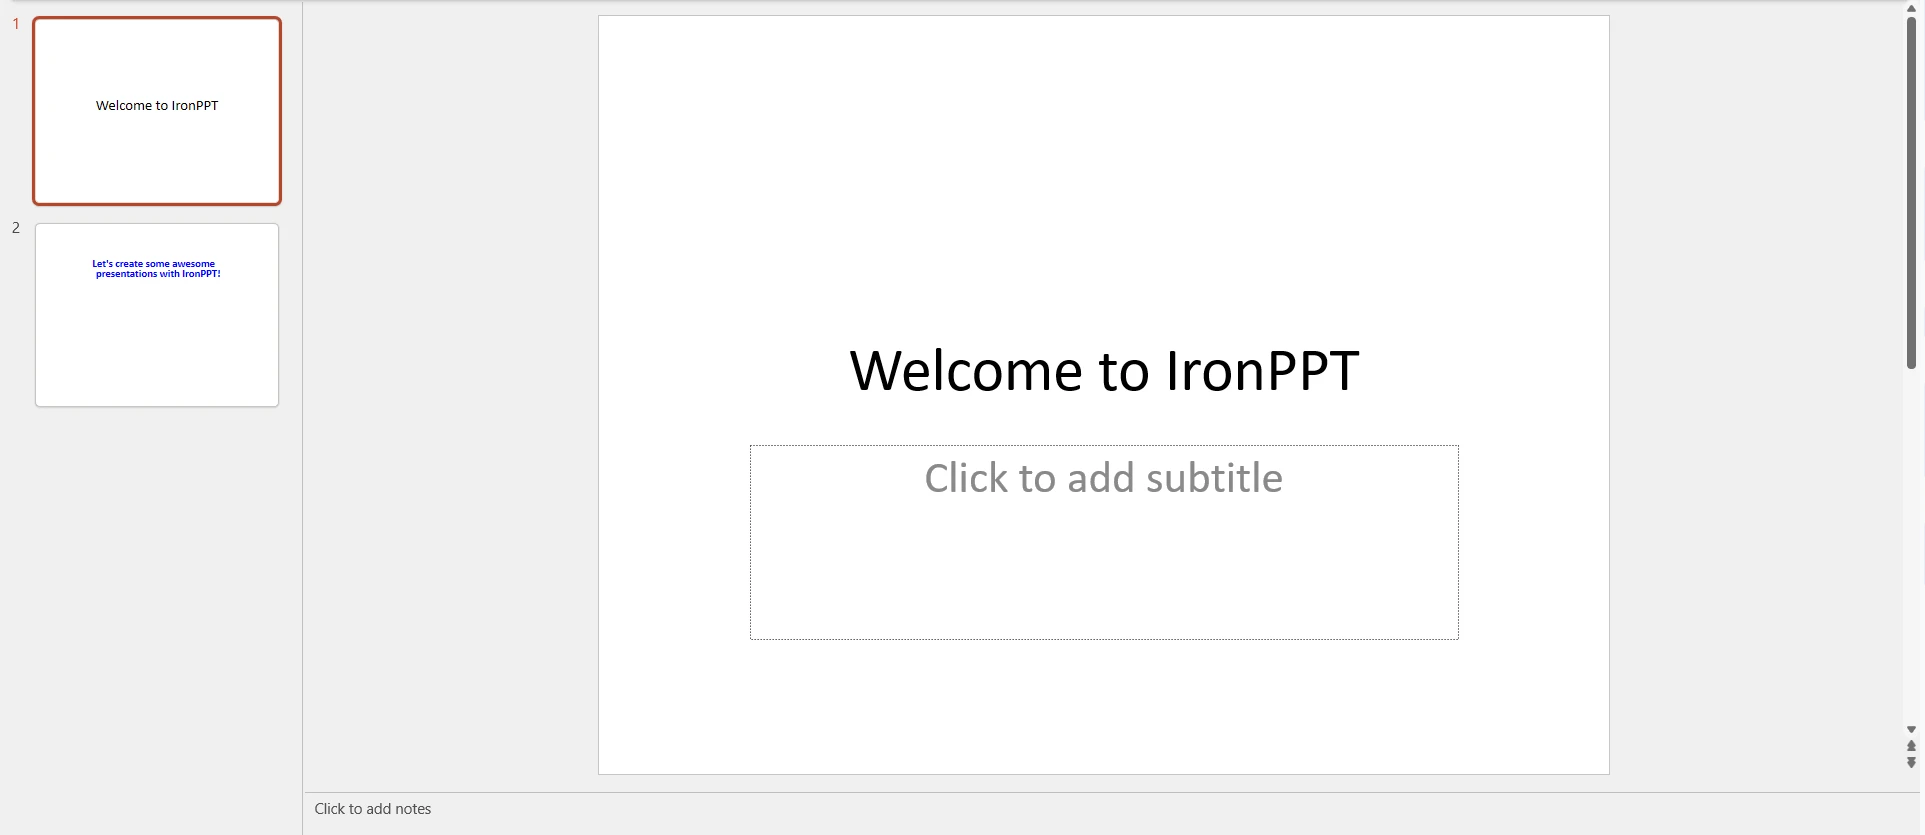Select the 'Welcome to IronPPT' slide thumbnail
1925x835 pixels.
tap(157, 111)
